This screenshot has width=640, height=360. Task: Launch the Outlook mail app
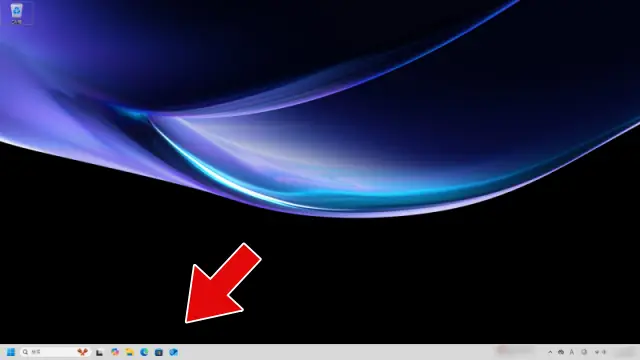pos(173,352)
